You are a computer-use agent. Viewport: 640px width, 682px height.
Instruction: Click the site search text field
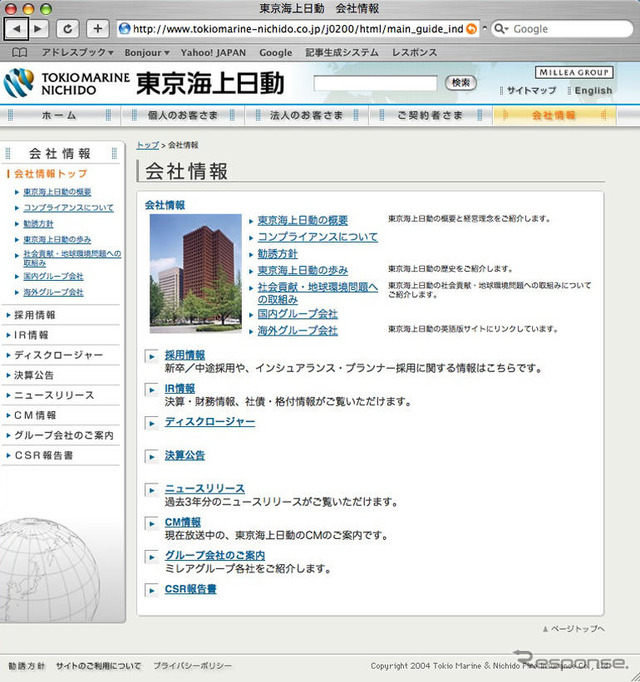[375, 83]
